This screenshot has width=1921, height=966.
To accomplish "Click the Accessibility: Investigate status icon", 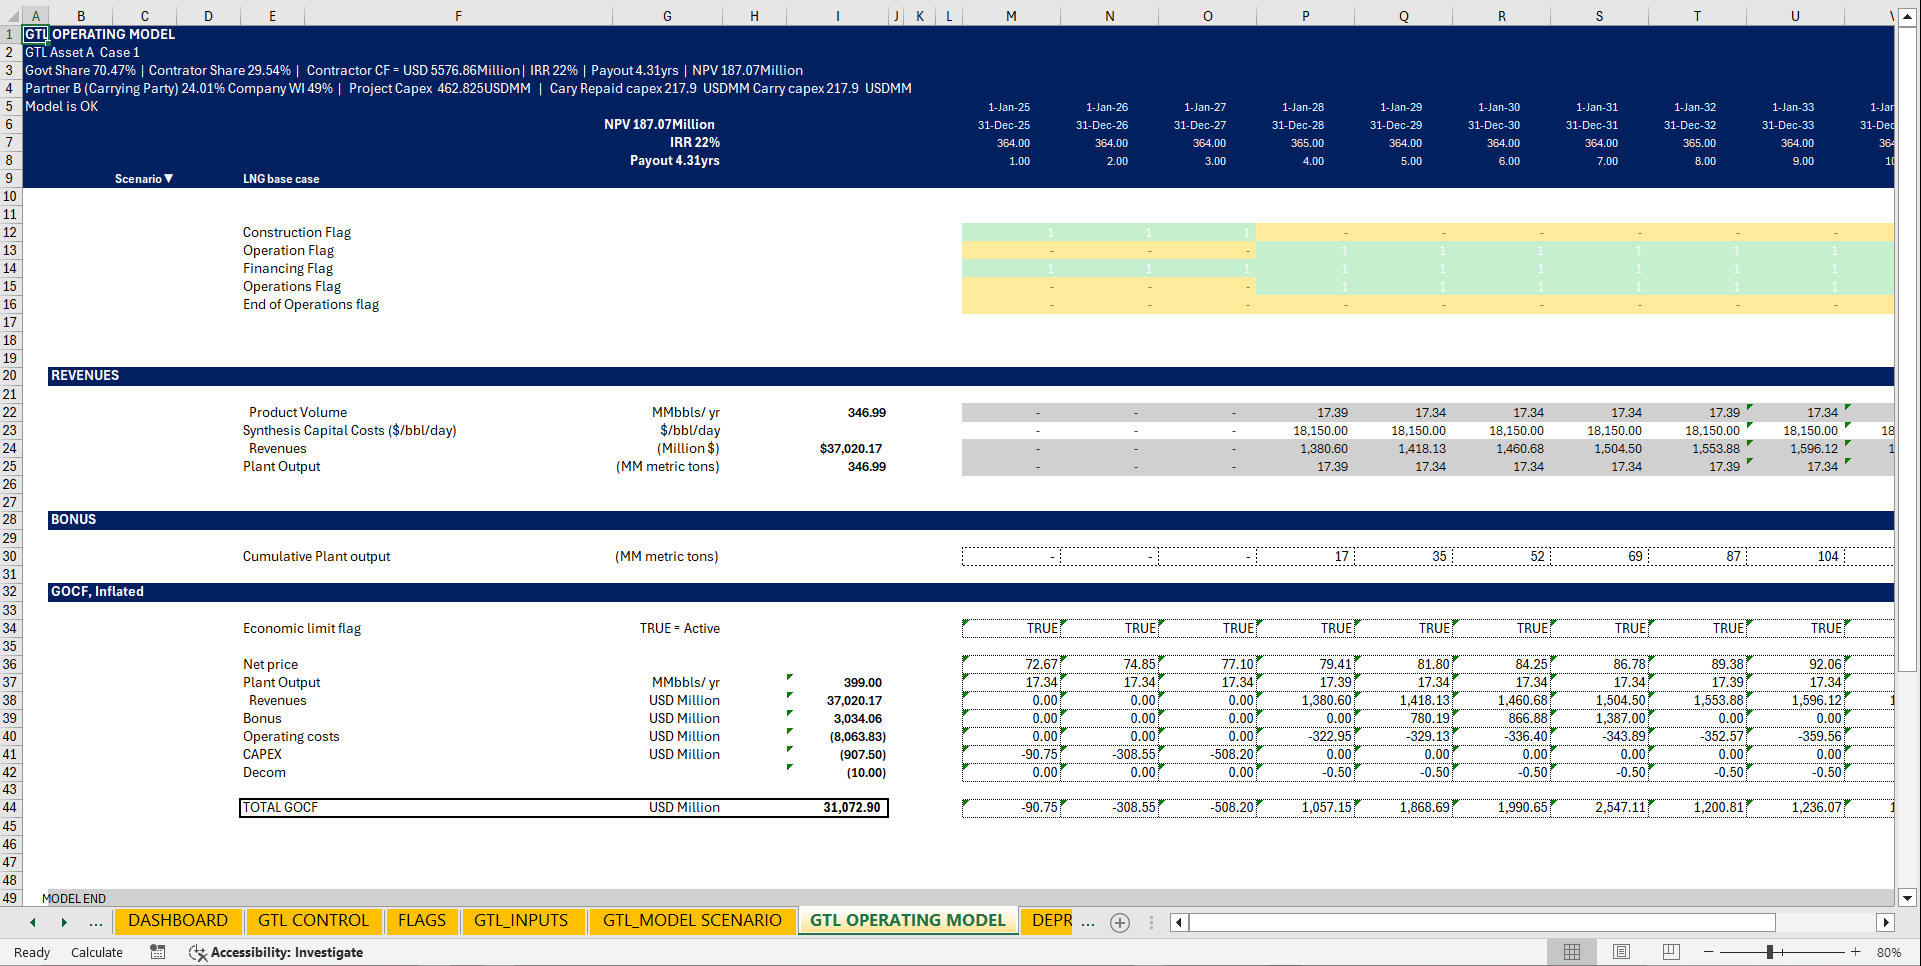I will 276,952.
